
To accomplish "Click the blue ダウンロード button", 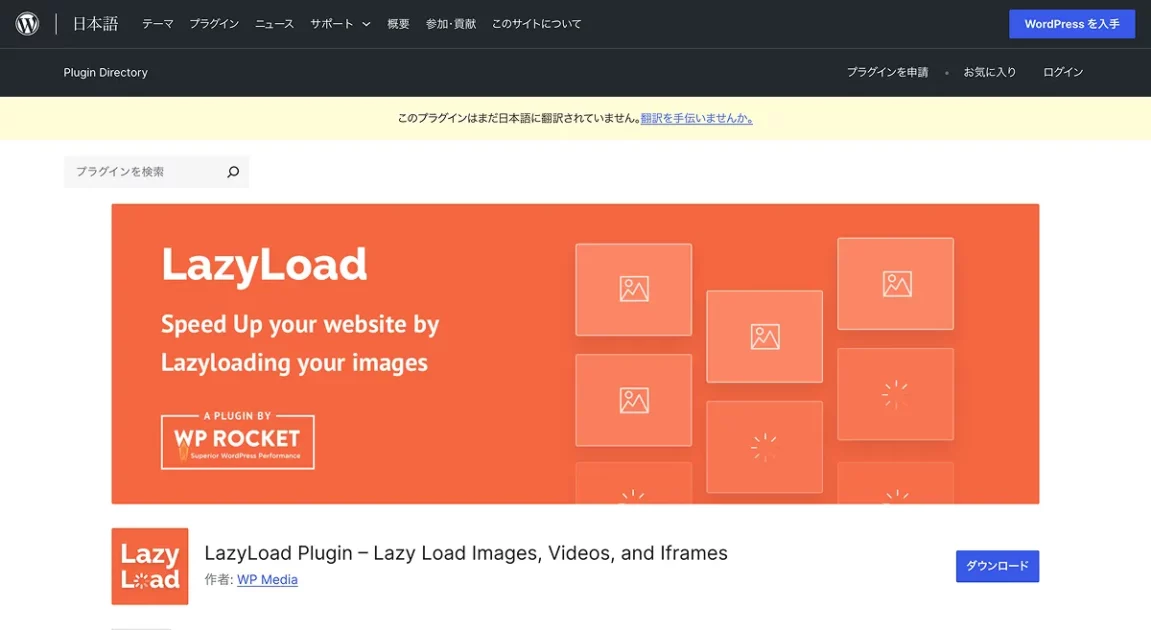I will click(x=997, y=566).
